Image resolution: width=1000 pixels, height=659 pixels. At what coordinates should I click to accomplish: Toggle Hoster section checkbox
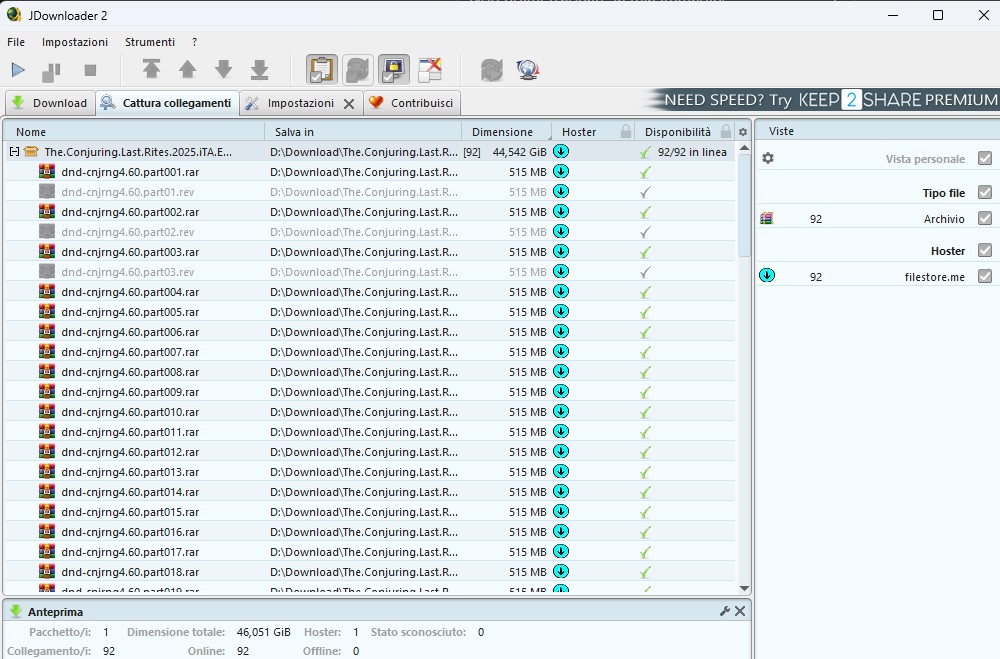click(985, 250)
